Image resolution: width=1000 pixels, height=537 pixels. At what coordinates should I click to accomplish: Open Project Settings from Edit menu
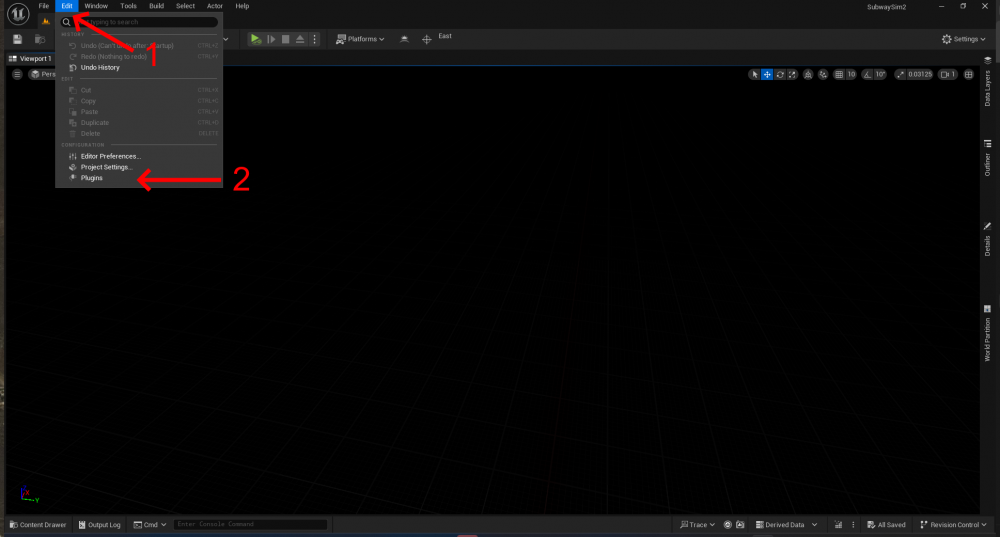[x=106, y=167]
